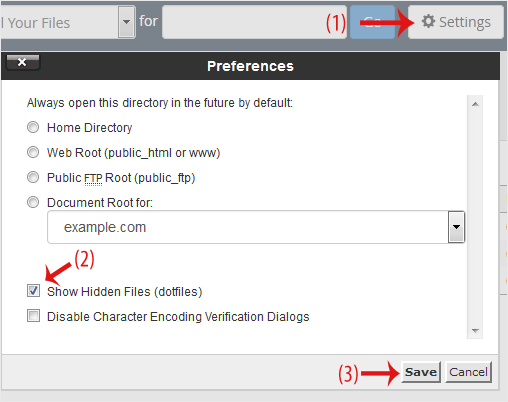The image size is (508, 402).
Task: Enable Disable Character Encoding Verification Dialogs
Action: (33, 316)
